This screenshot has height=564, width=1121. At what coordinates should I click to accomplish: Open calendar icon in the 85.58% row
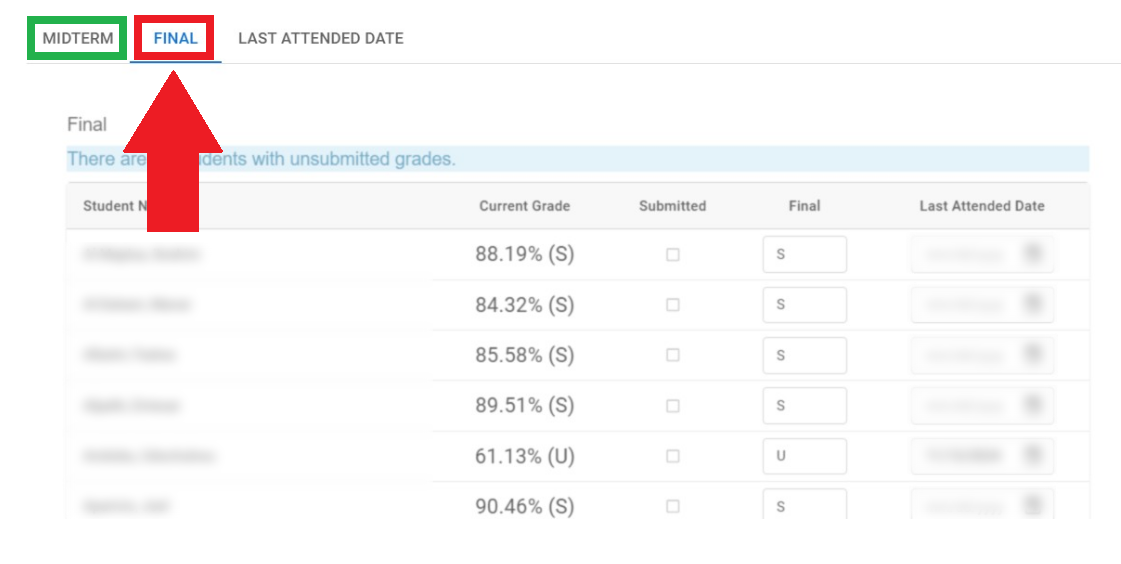[1032, 354]
